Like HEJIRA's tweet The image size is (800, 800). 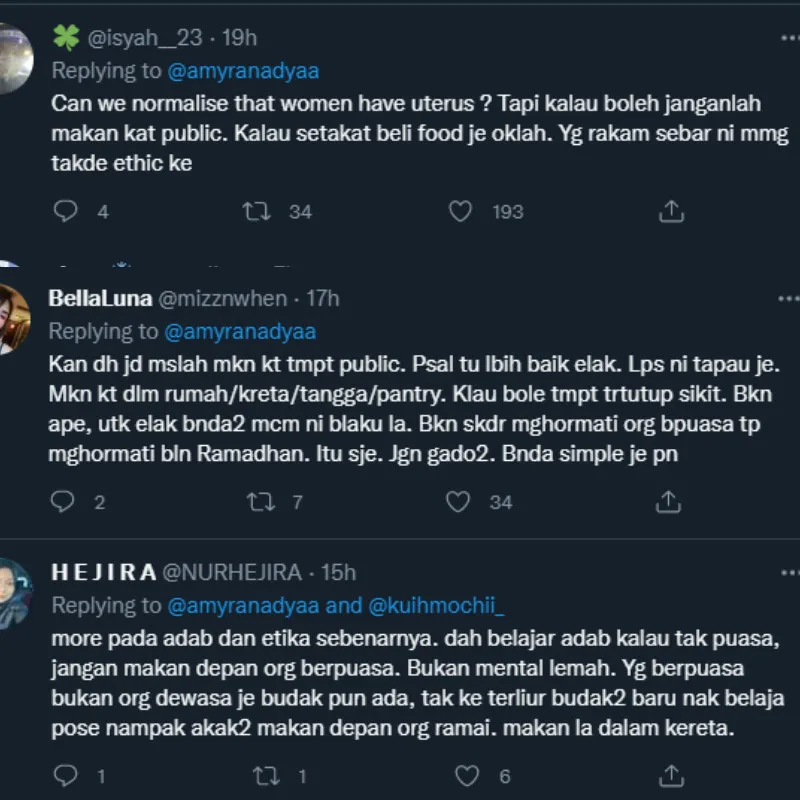point(466,775)
